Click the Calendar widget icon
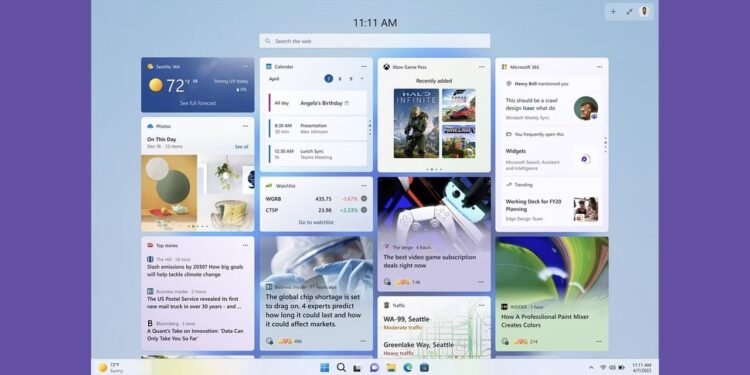Viewport: 750px width, 375px height. [x=269, y=66]
